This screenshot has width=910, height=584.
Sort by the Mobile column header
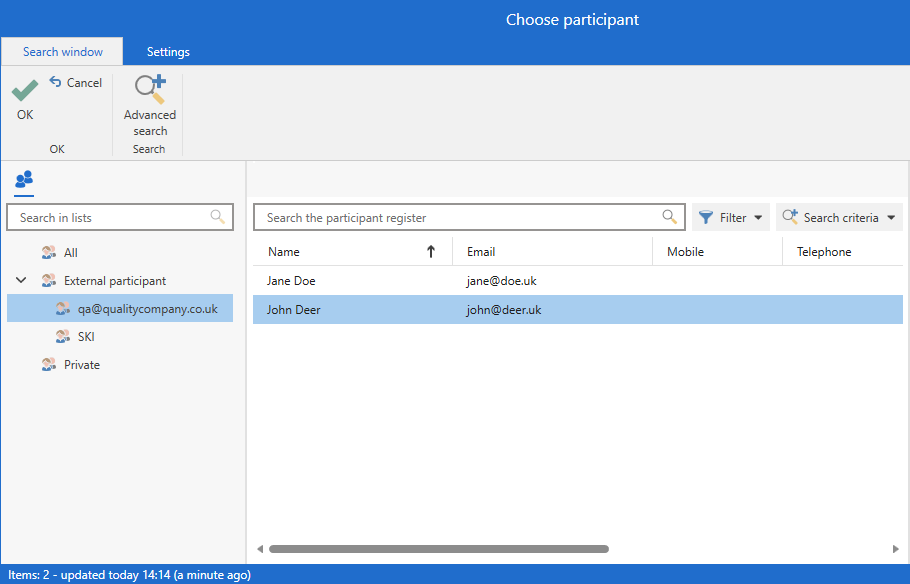tap(717, 251)
